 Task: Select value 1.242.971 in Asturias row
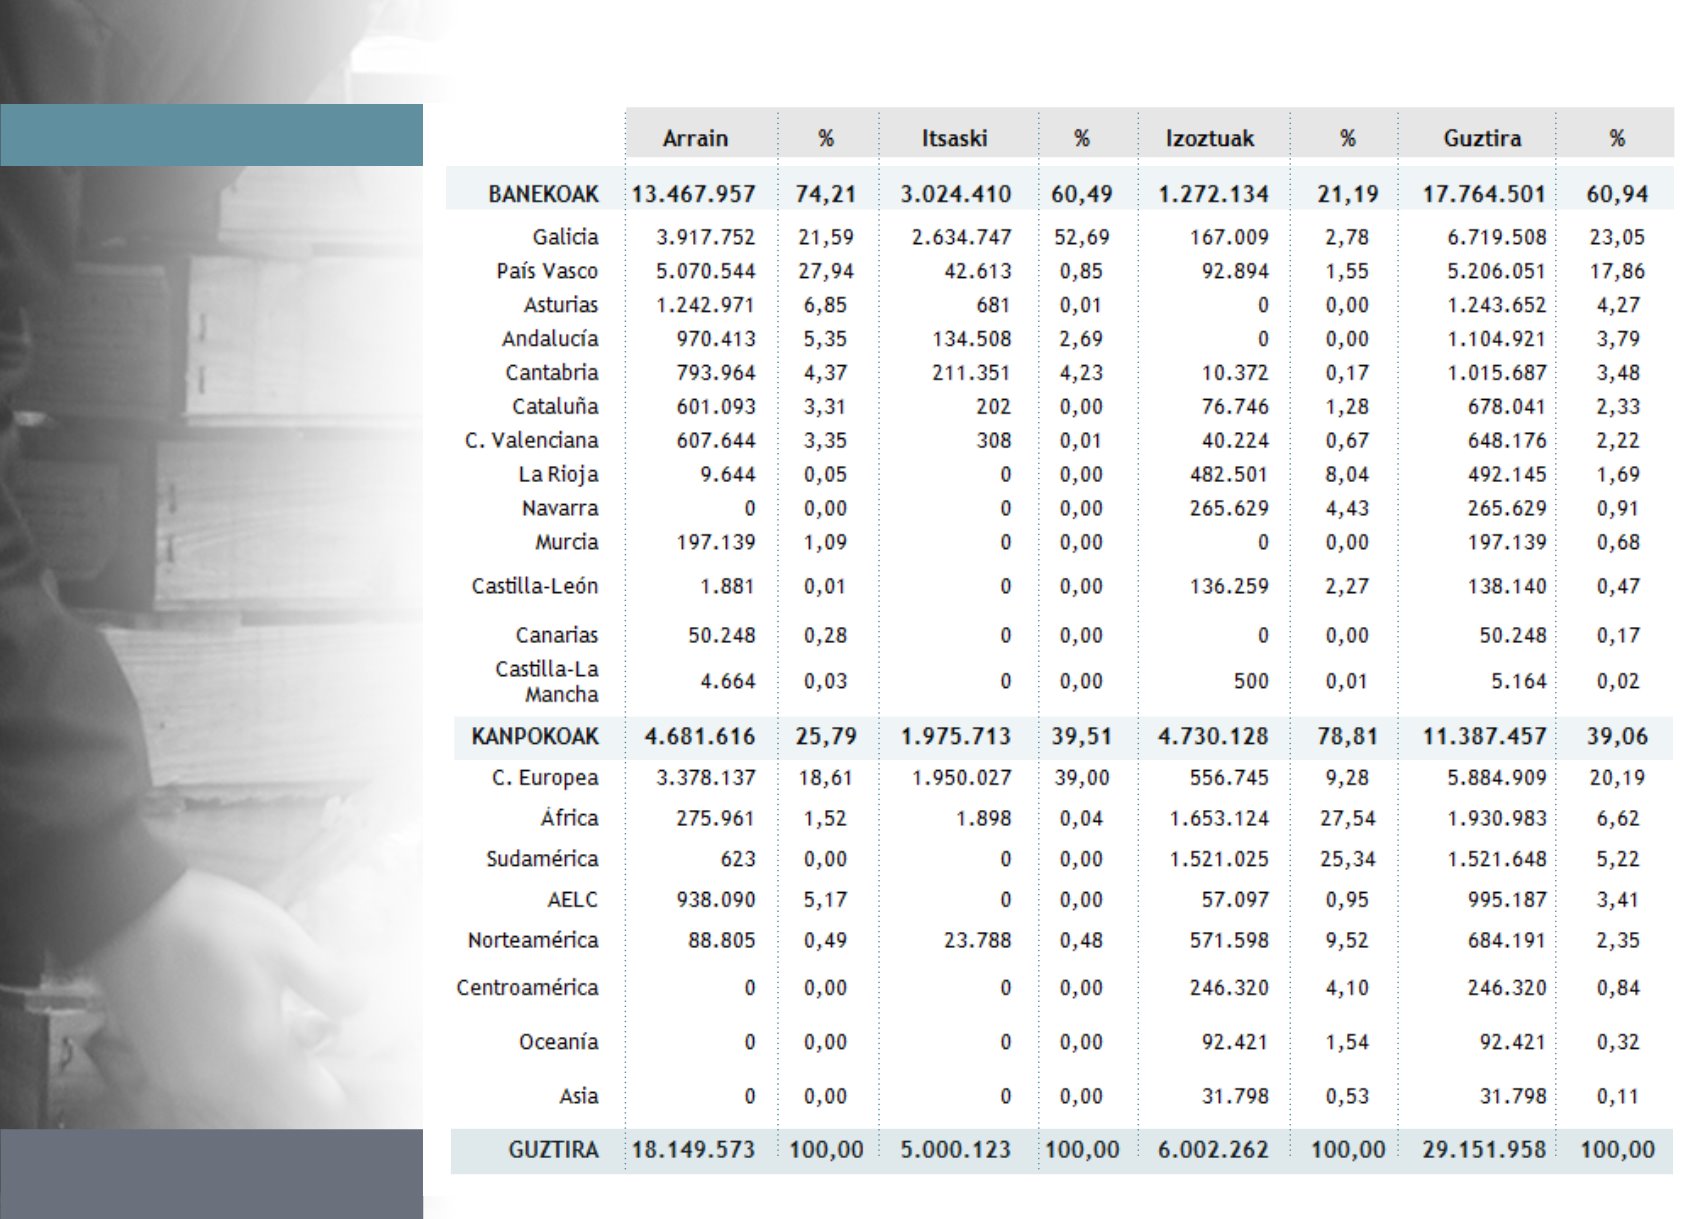706,305
